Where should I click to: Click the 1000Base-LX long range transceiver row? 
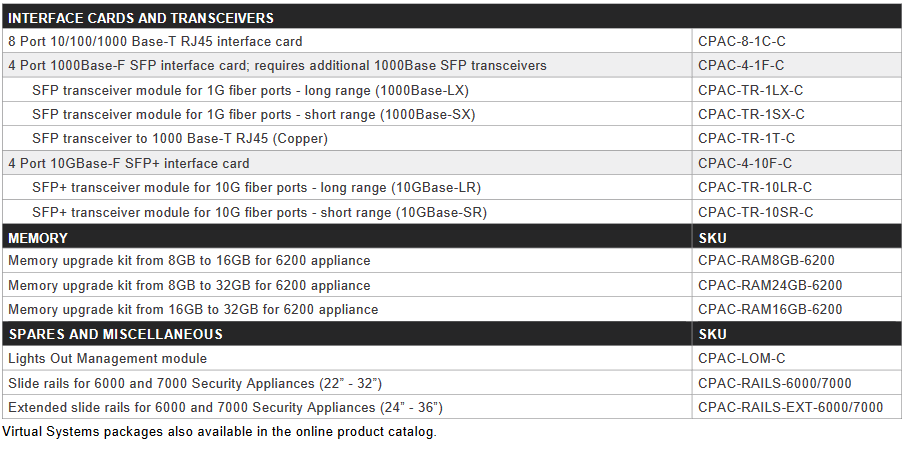pyautogui.click(x=250, y=90)
